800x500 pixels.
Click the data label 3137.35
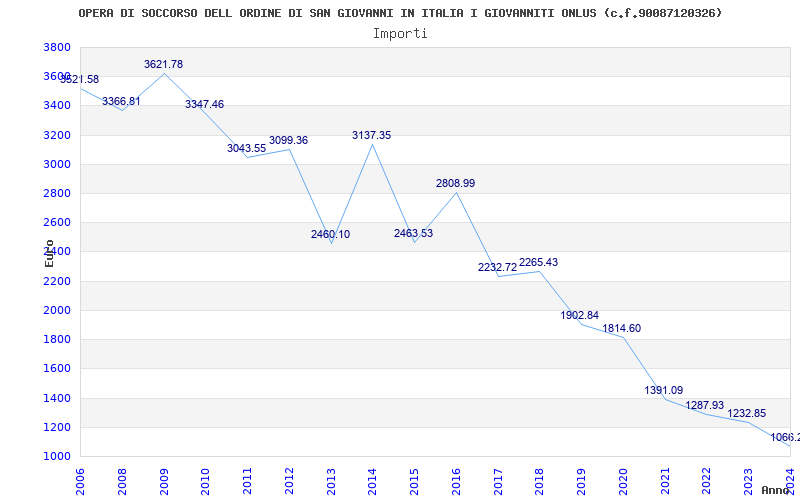coord(371,135)
